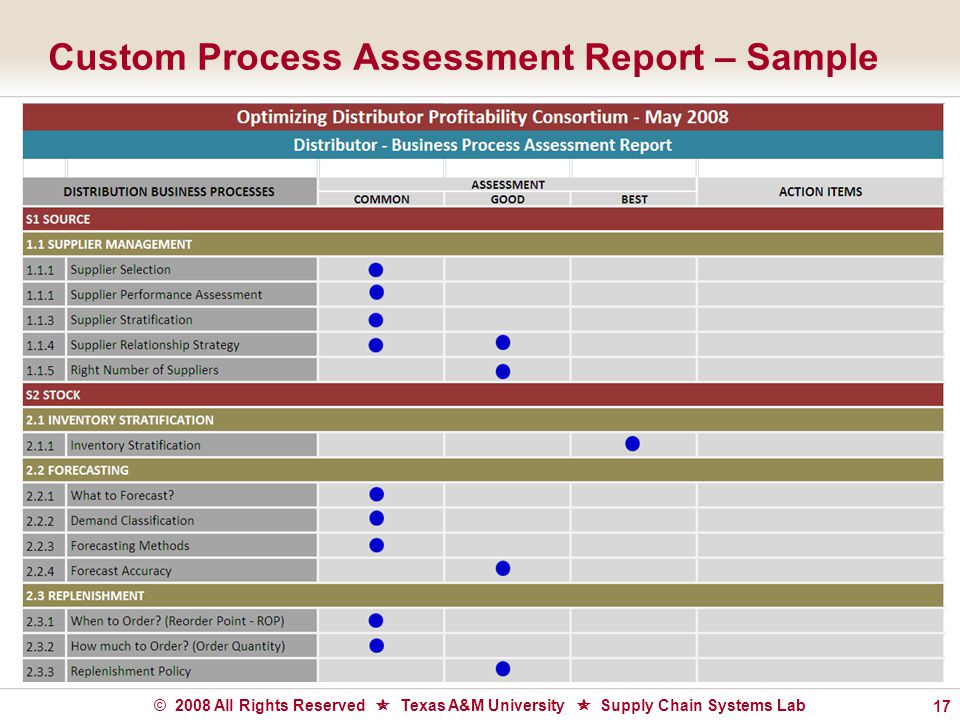The width and height of the screenshot is (960, 720).
Task: Click the Common dot for When to Order?
Action: [x=376, y=621]
